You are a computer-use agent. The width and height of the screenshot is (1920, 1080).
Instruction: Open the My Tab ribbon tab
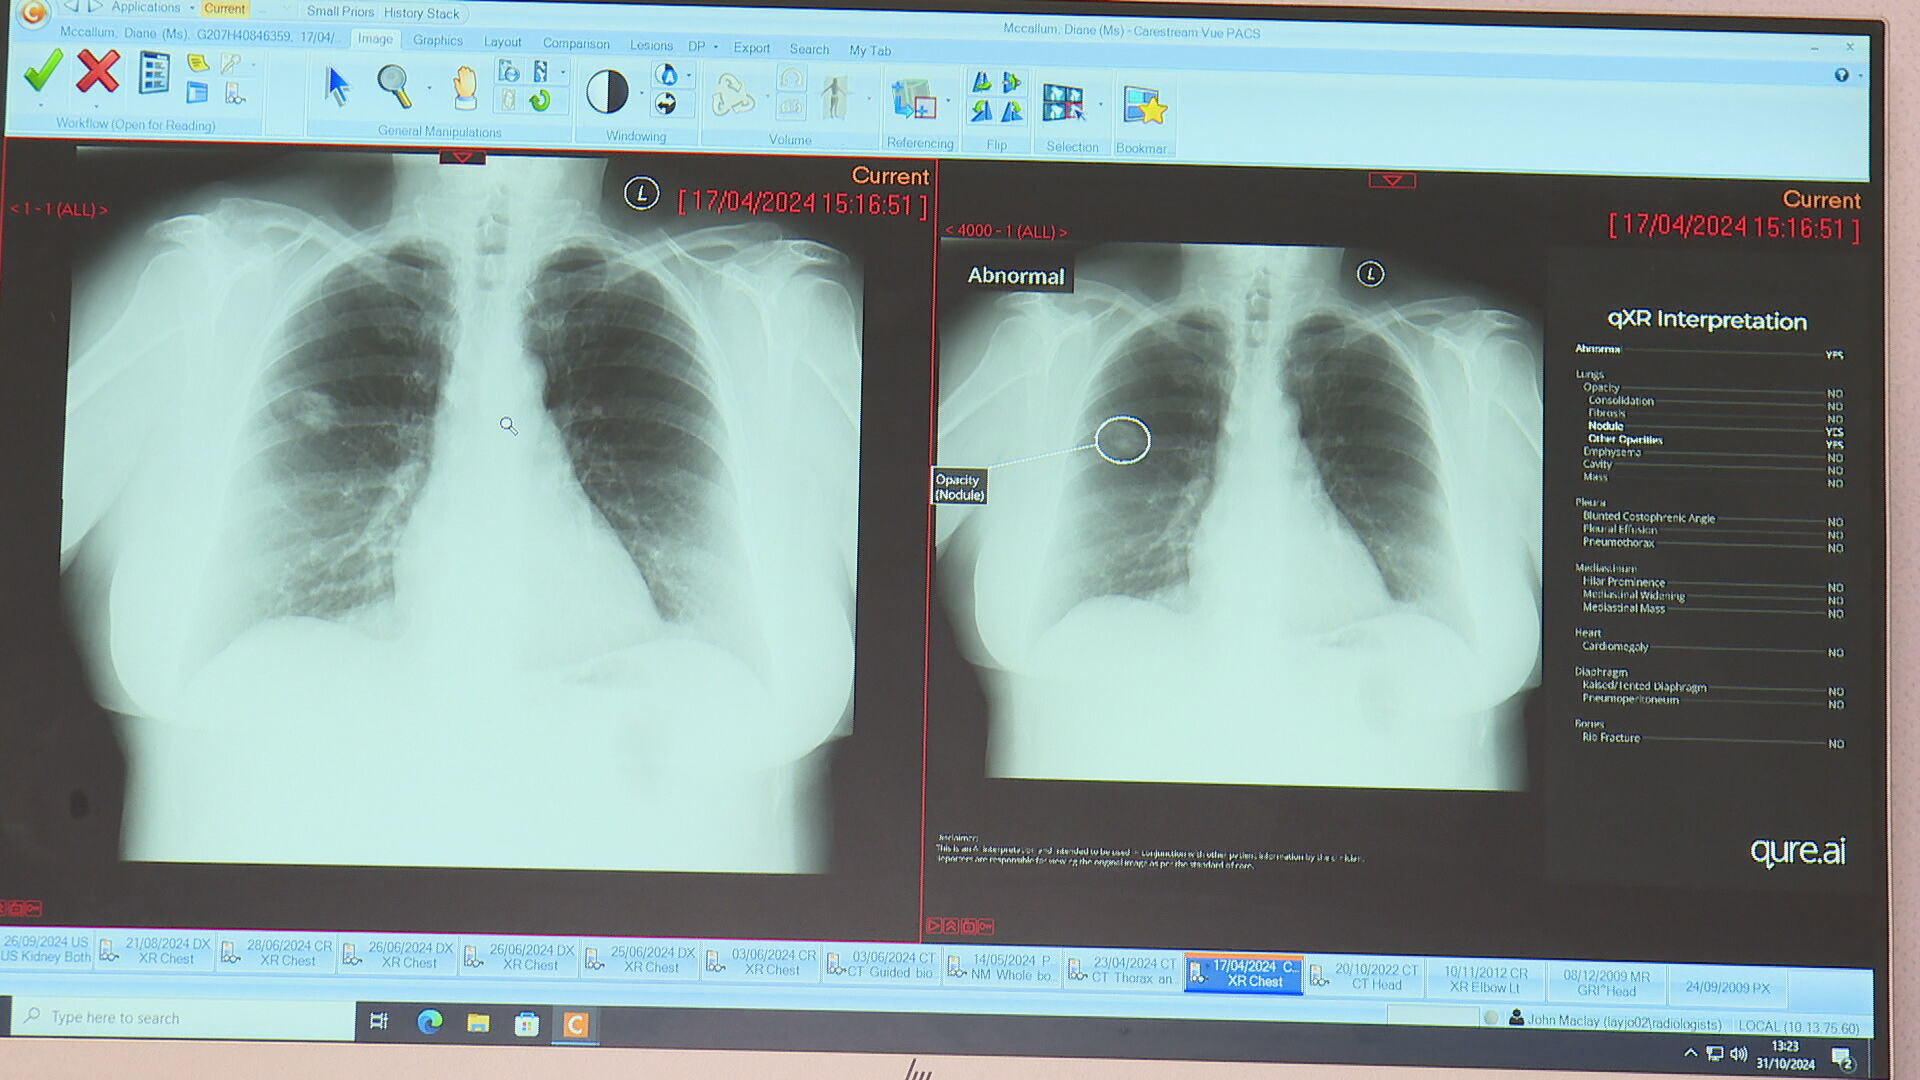(870, 50)
